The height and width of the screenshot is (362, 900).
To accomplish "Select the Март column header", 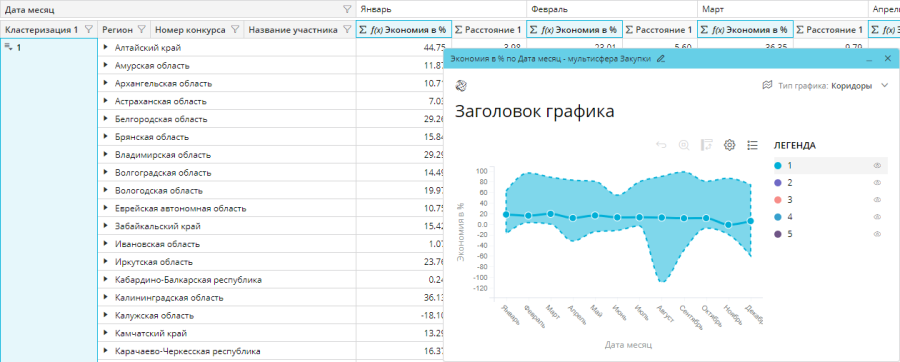I will [782, 9].
